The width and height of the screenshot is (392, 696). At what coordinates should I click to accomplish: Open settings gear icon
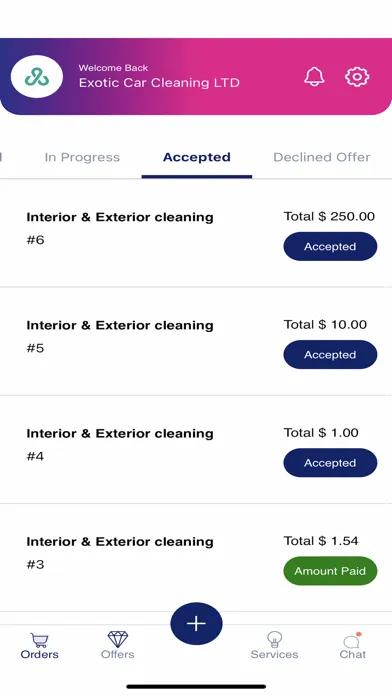357,77
